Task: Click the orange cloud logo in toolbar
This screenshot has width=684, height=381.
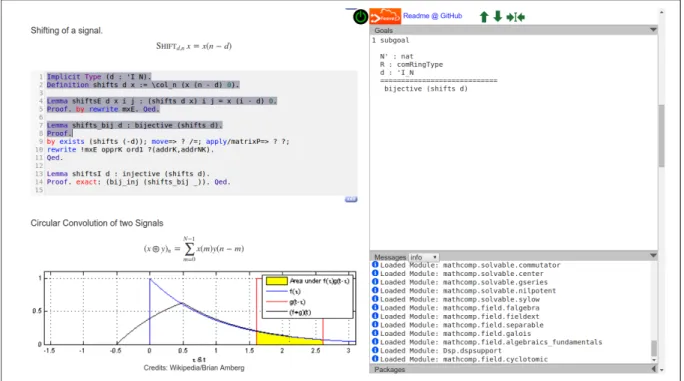Action: pos(385,16)
